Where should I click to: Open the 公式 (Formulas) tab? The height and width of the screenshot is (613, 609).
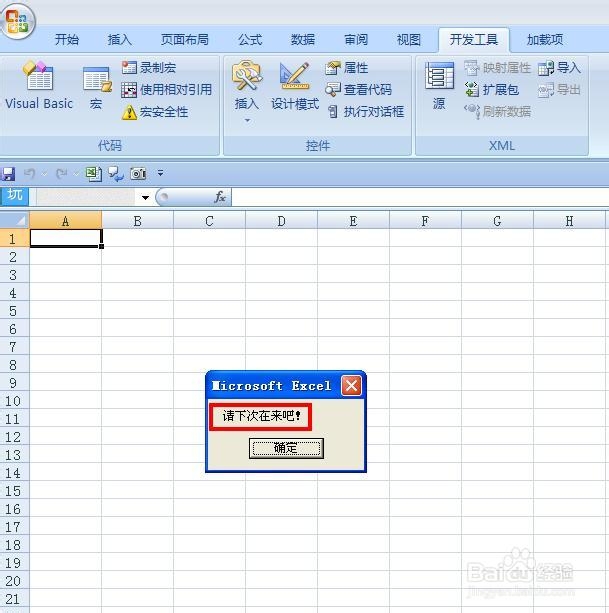click(250, 40)
